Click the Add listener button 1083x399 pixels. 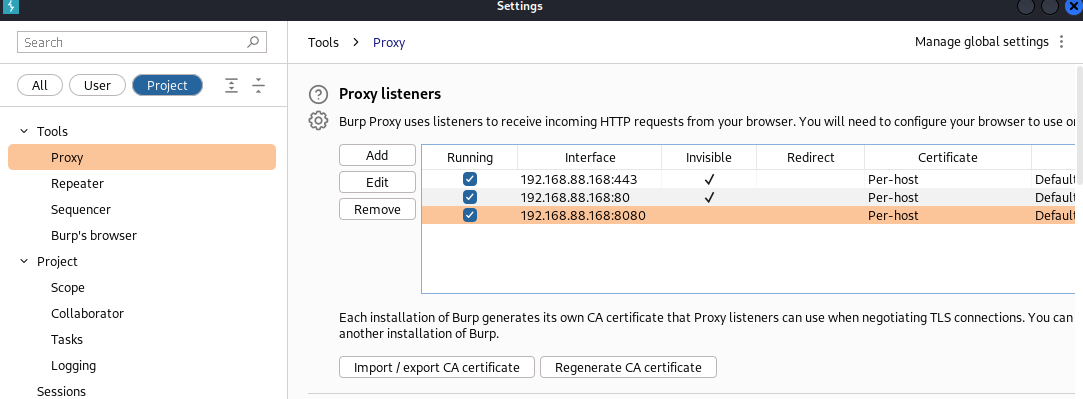tap(377, 155)
